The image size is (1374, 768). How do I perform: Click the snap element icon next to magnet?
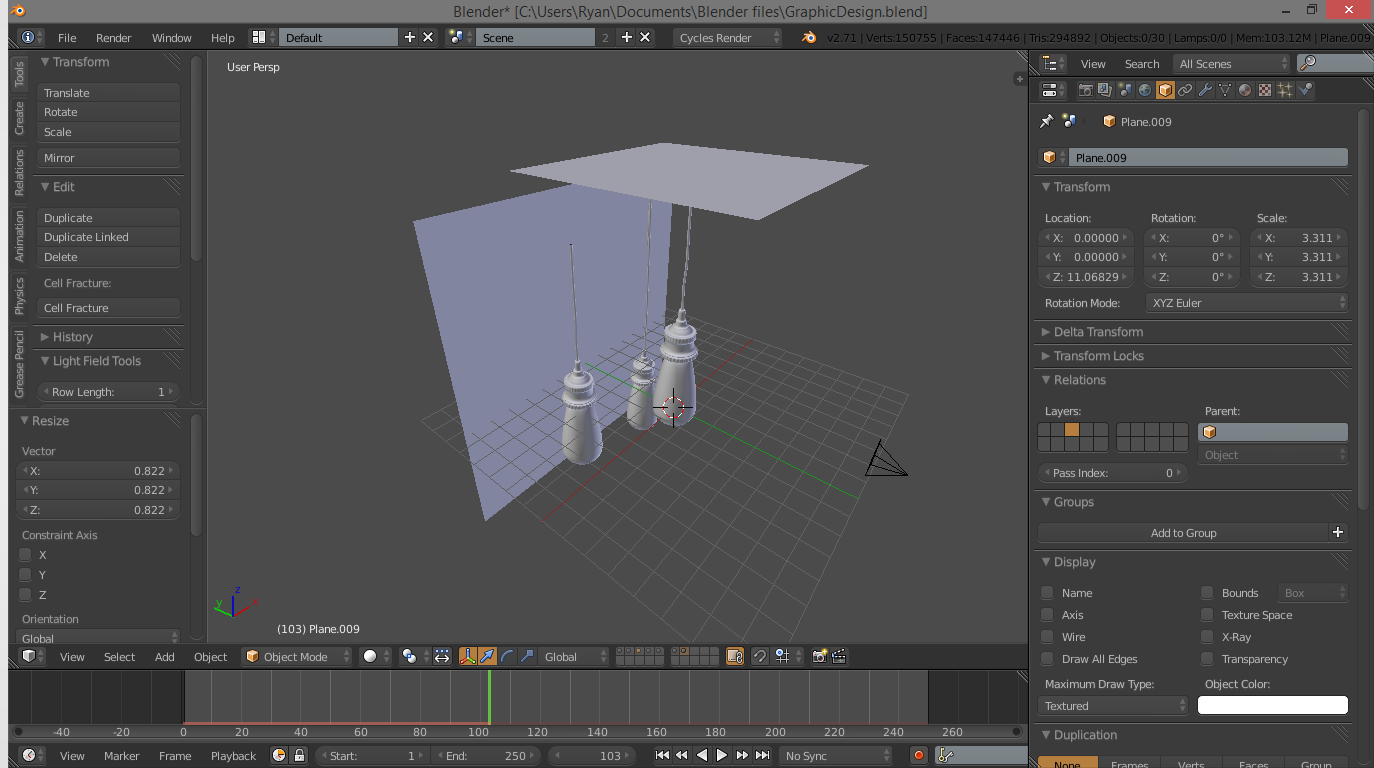784,656
